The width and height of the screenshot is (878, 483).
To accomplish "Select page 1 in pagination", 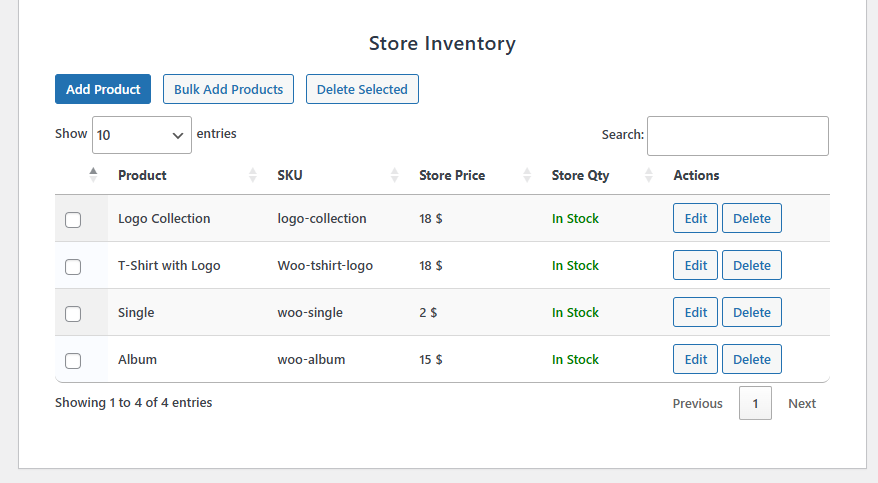I will (x=755, y=404).
